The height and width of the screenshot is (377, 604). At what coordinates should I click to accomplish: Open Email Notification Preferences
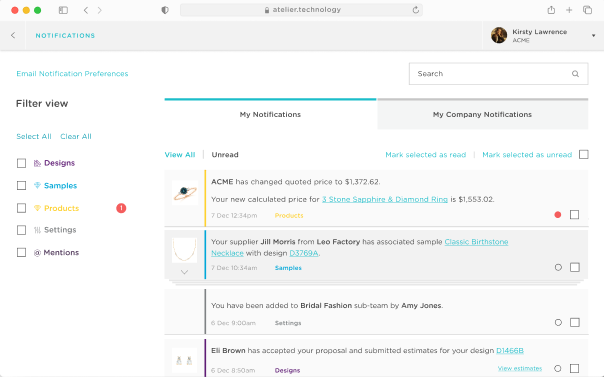coord(72,74)
